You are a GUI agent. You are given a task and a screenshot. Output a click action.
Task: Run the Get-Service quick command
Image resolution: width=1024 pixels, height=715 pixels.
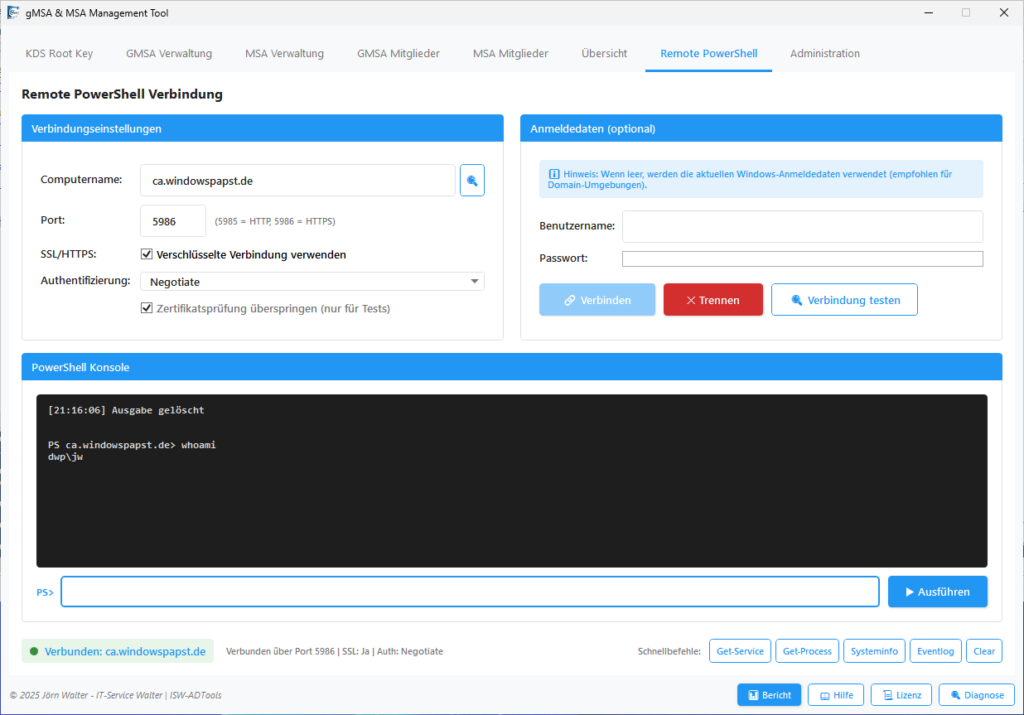click(740, 650)
